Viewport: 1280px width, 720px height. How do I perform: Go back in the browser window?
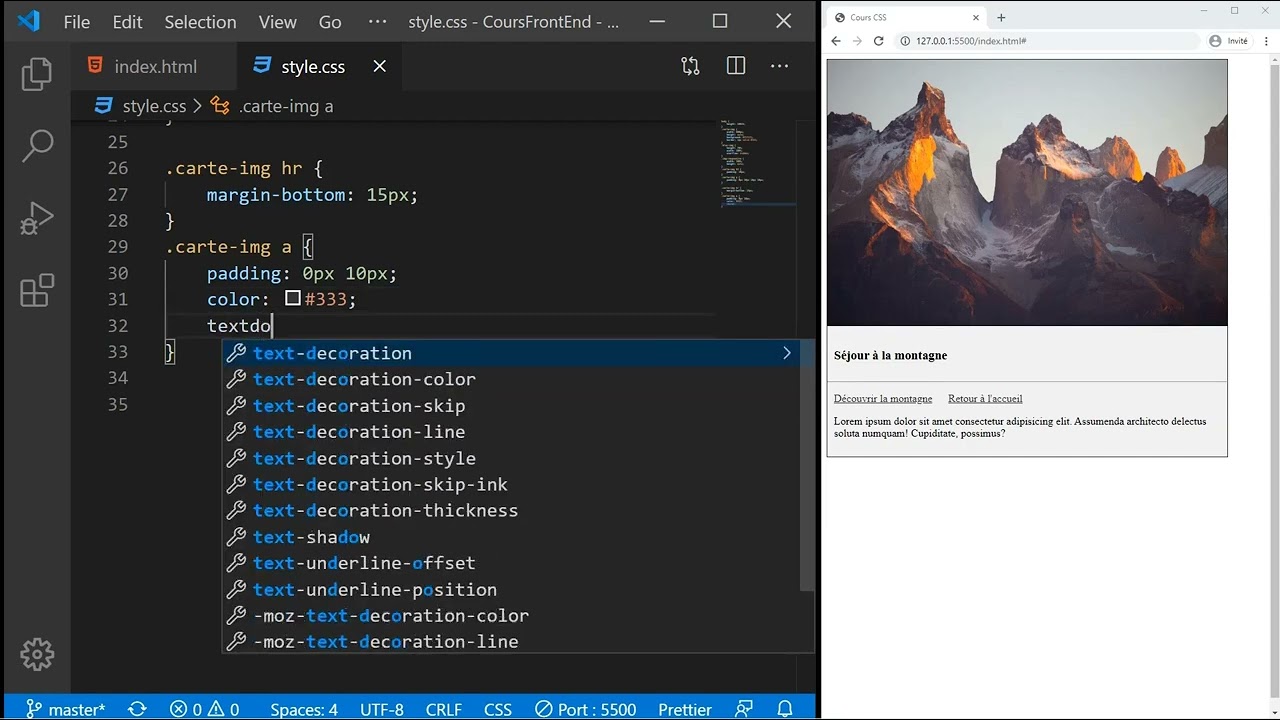(x=836, y=41)
